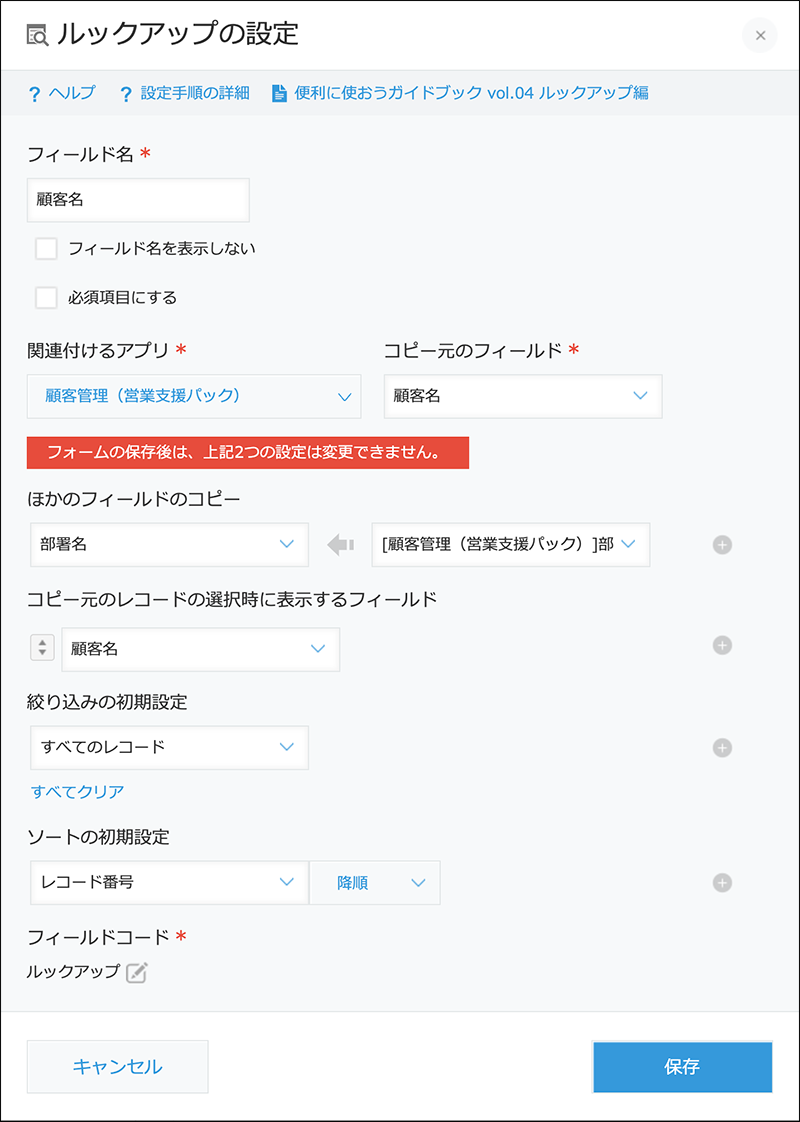Click the plus icon beside 絞り込みの初期設定
This screenshot has width=800, height=1122.
pyautogui.click(x=722, y=747)
